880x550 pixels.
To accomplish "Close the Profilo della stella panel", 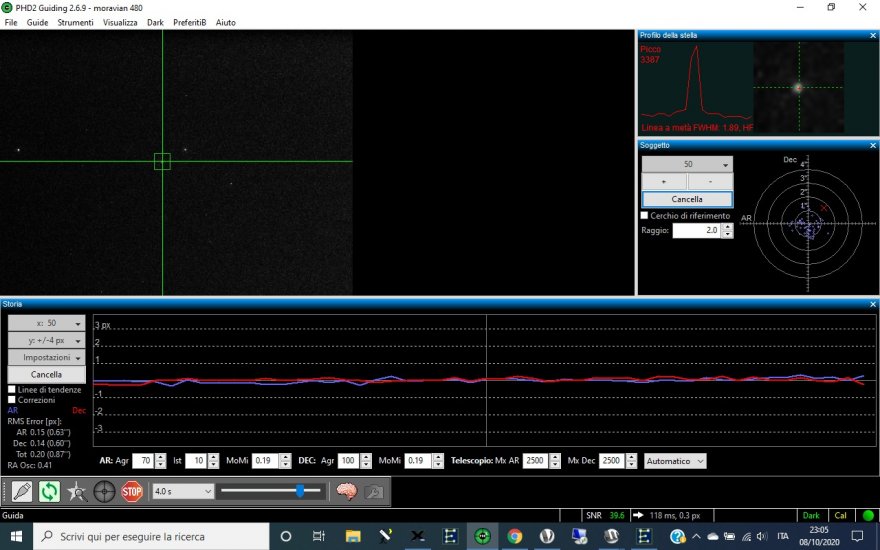I will 873,35.
